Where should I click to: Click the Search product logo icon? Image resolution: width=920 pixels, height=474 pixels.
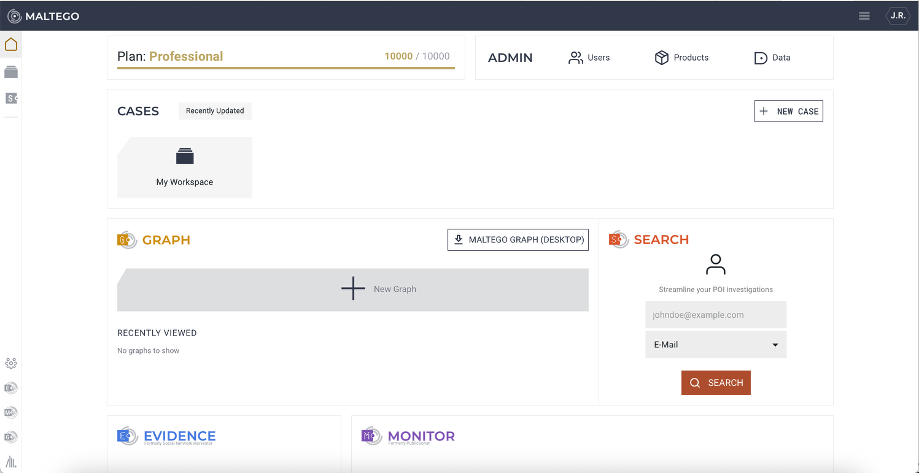618,239
